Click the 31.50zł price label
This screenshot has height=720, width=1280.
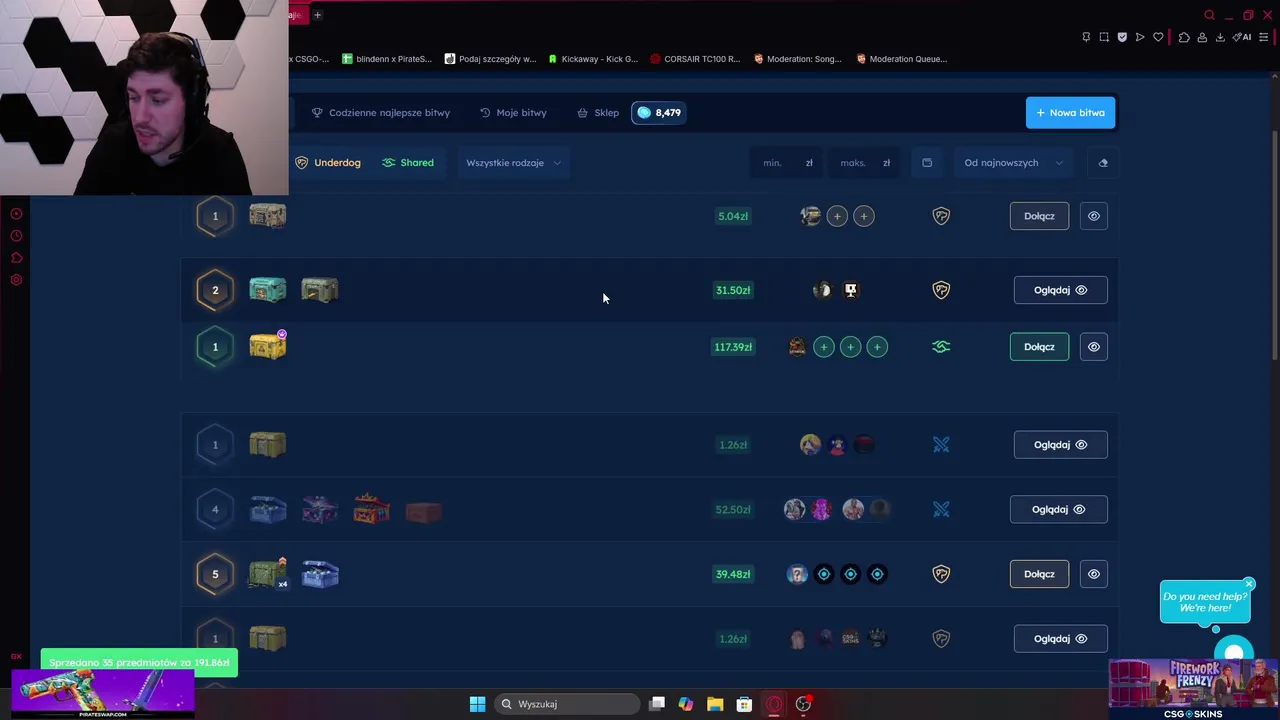(733, 290)
